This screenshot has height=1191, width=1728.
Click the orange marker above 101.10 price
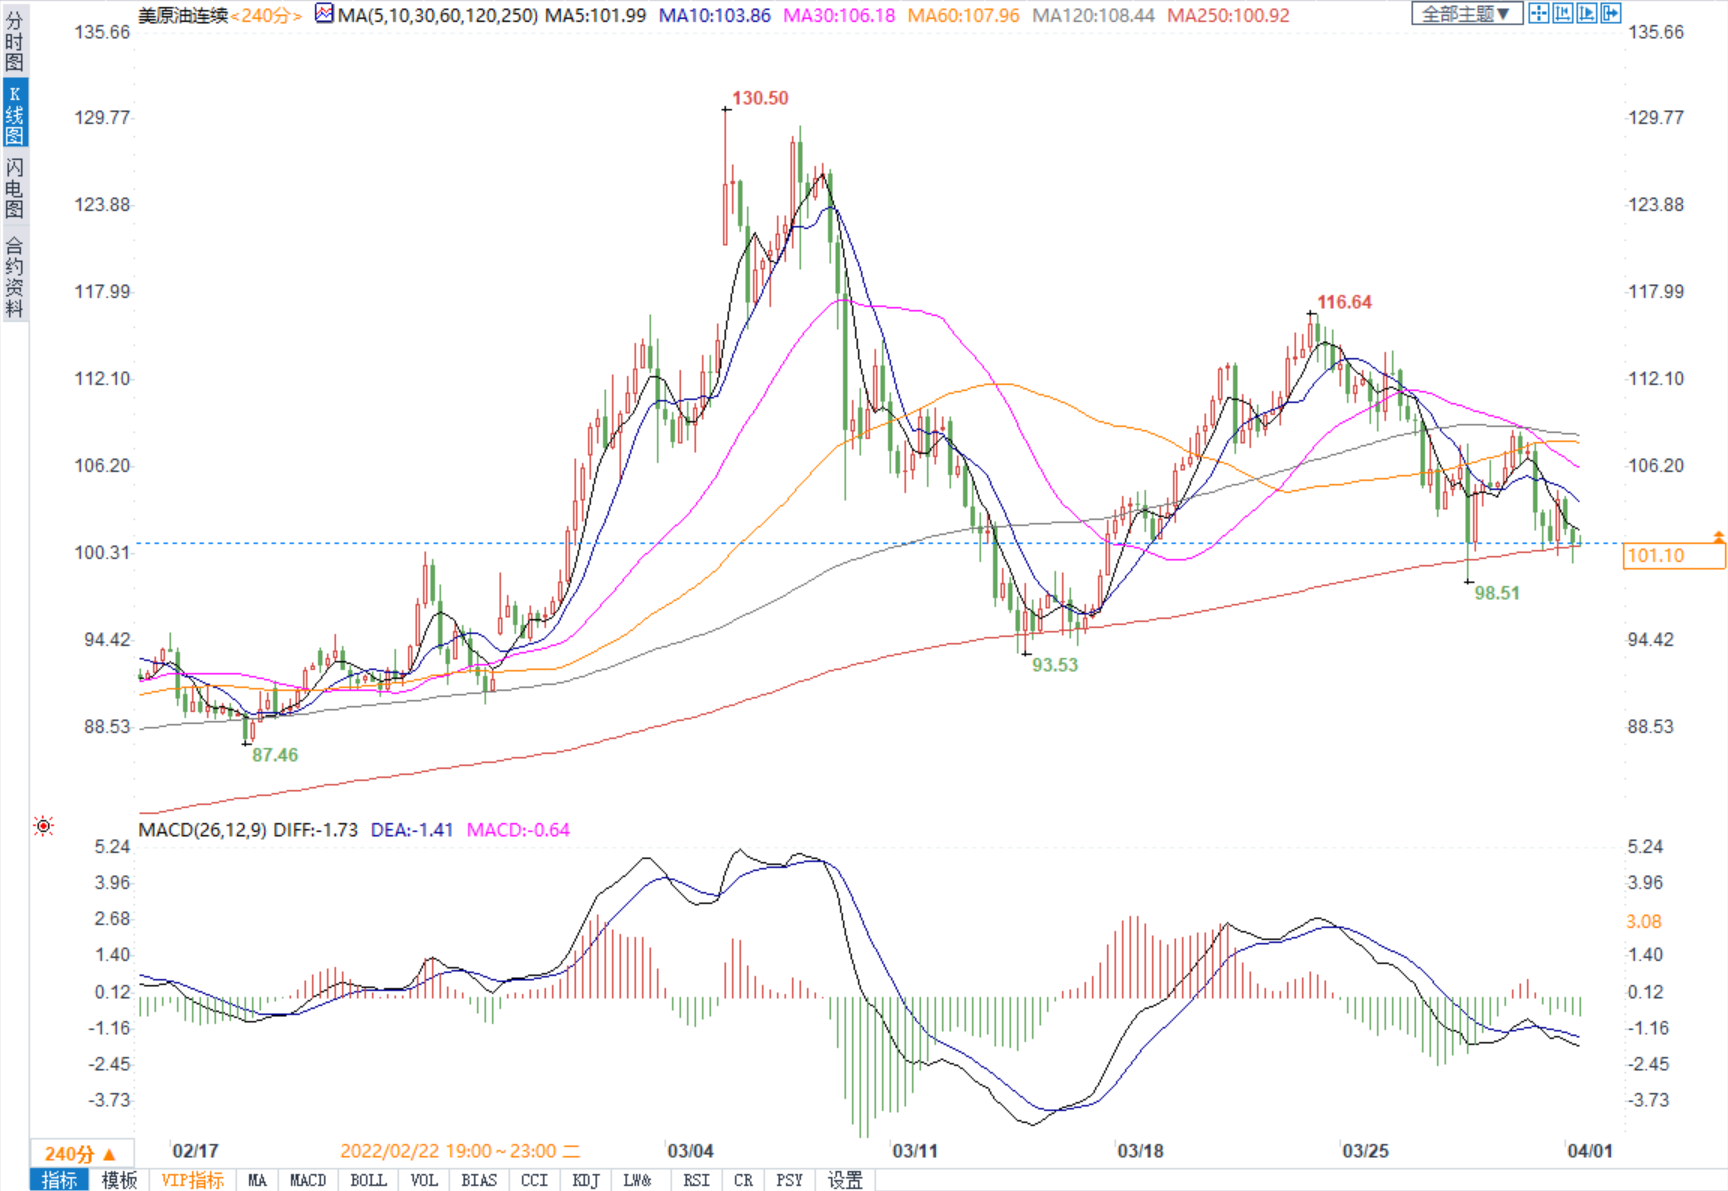(1718, 537)
